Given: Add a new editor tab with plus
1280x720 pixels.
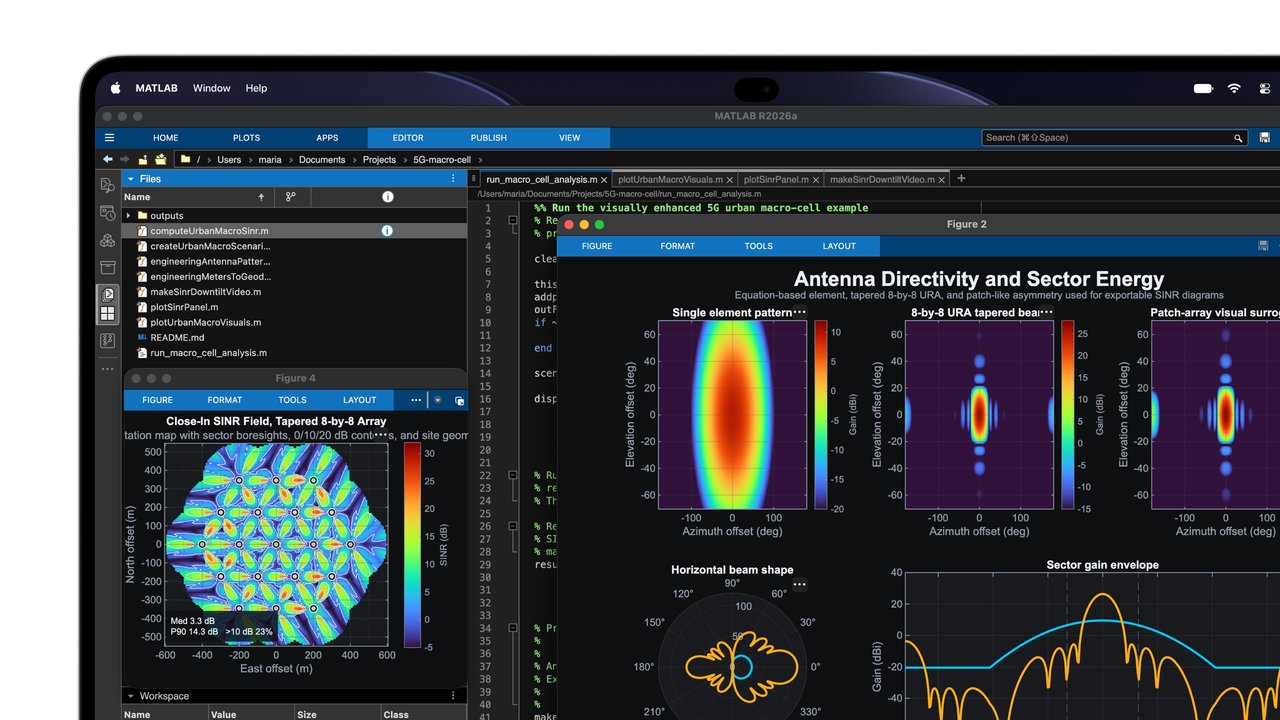Looking at the screenshot, I should pyautogui.click(x=961, y=179).
